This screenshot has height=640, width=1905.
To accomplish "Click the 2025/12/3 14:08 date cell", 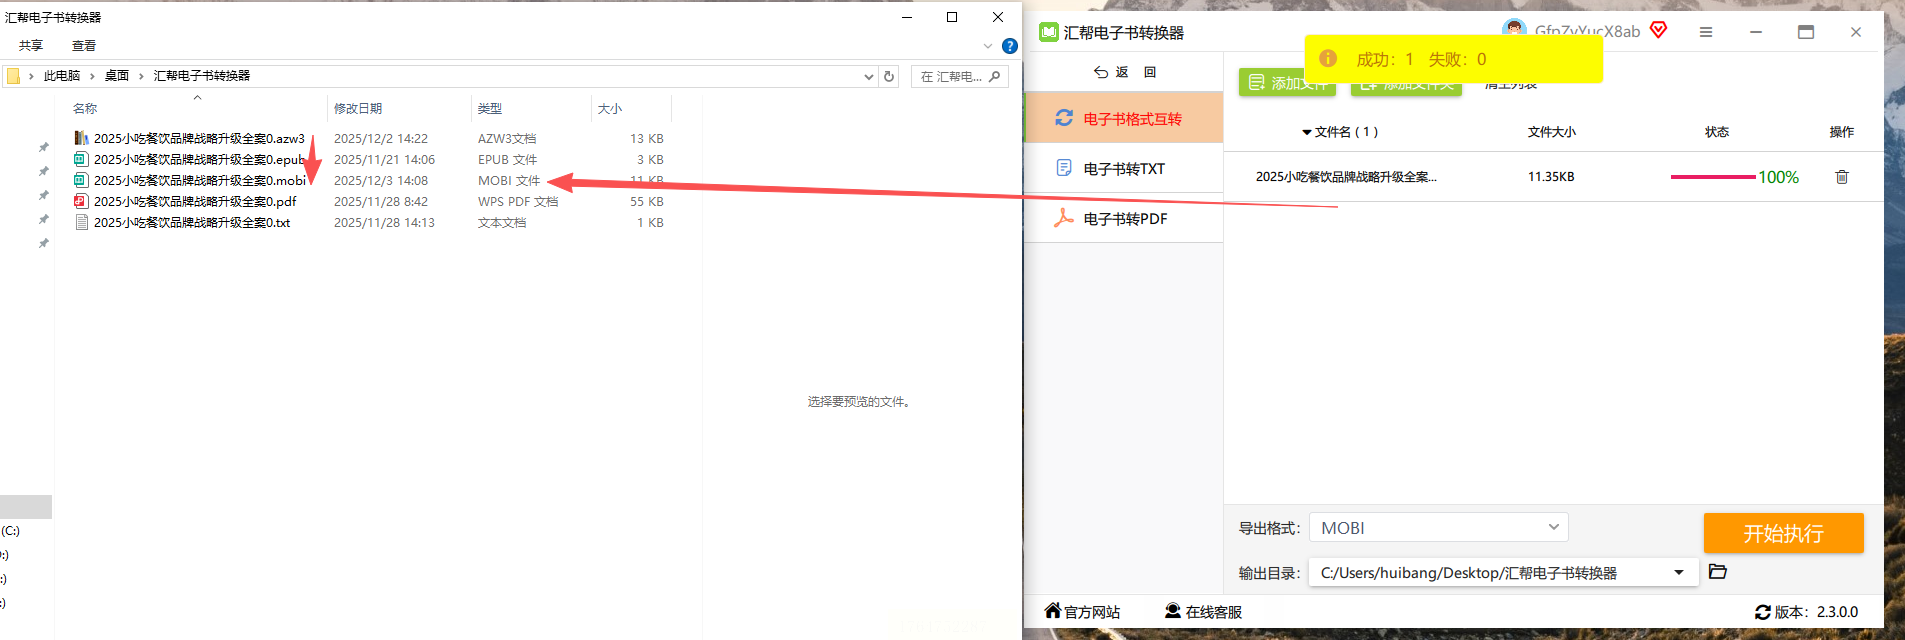I will coord(381,180).
